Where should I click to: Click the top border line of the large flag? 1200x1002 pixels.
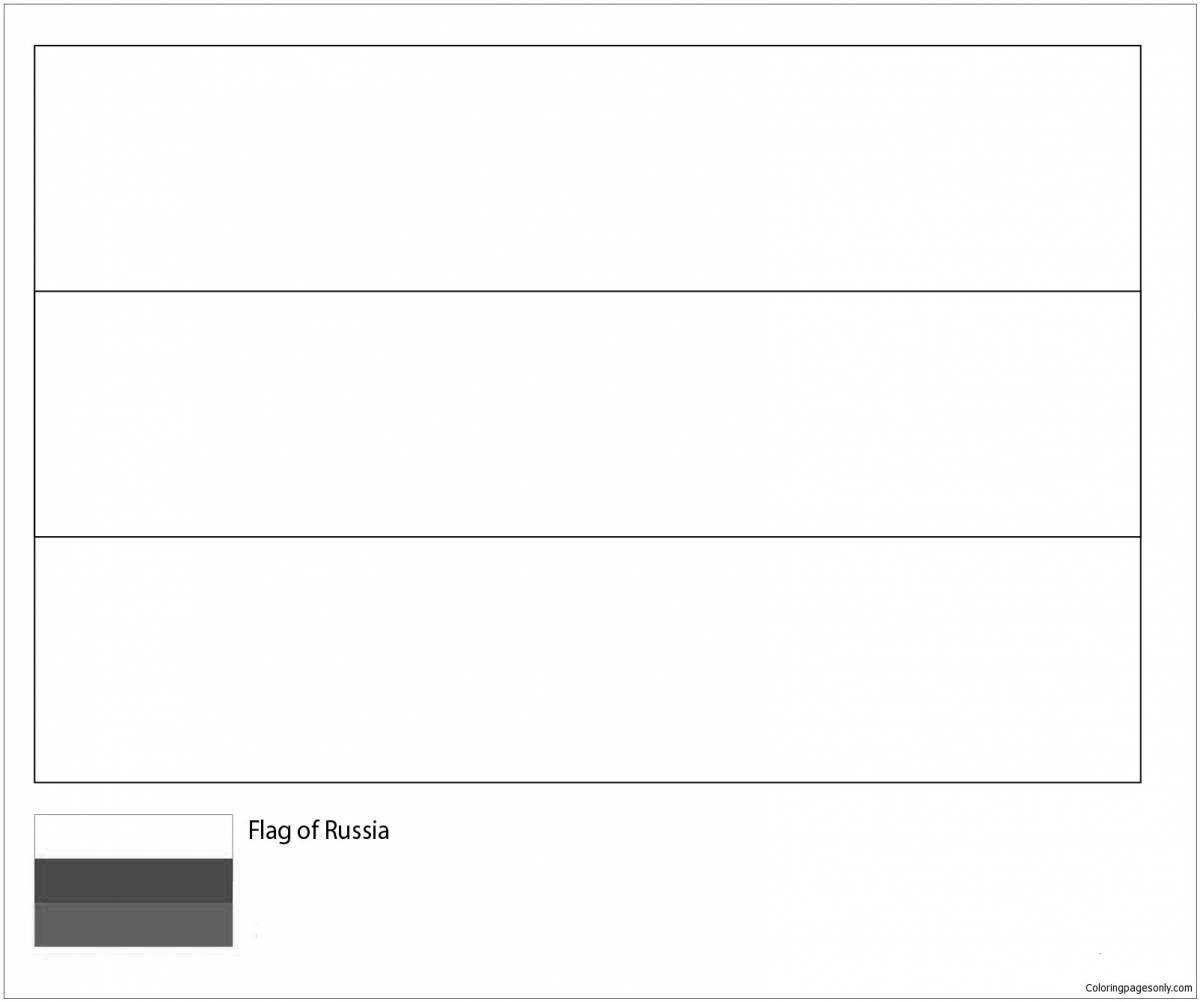point(587,46)
